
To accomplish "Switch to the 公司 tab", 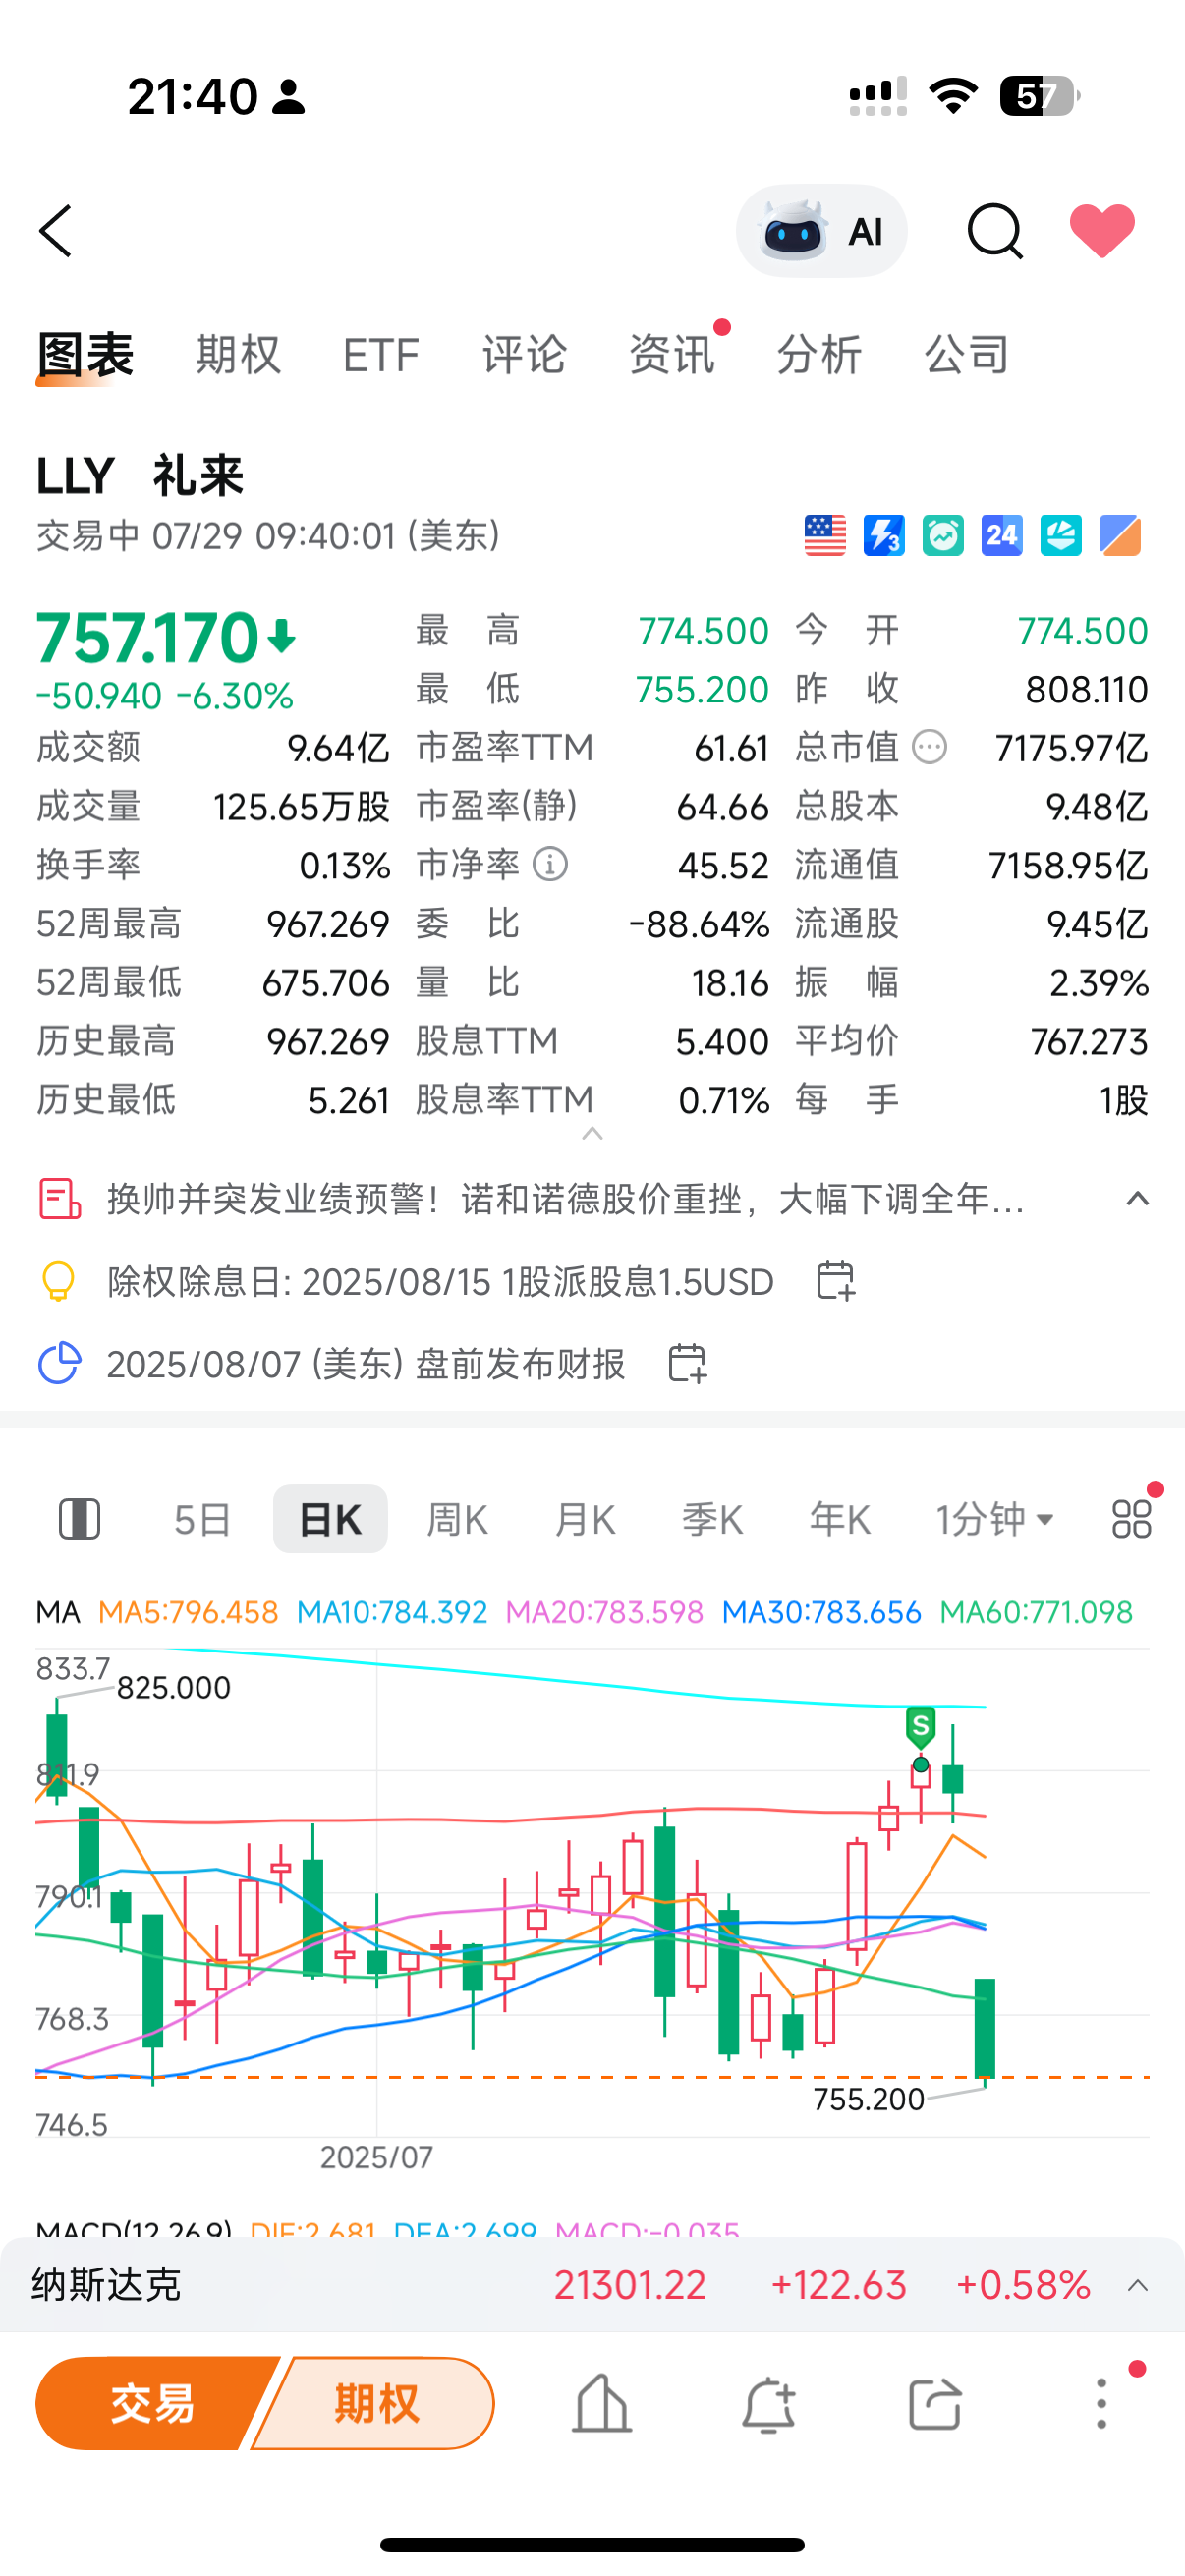I will (x=966, y=355).
